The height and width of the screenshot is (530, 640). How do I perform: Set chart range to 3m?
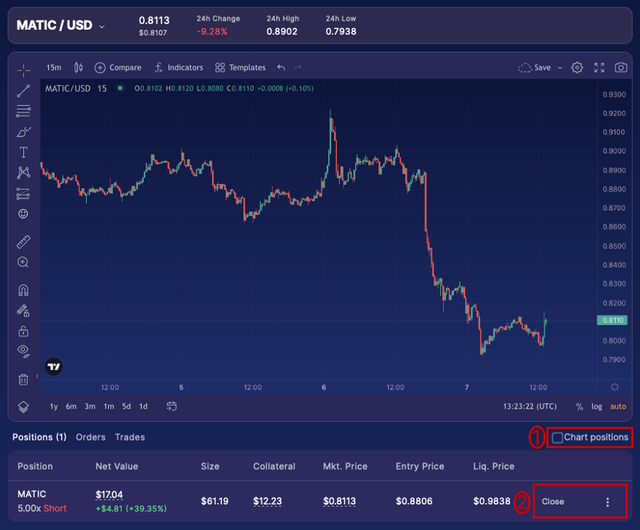(90, 406)
